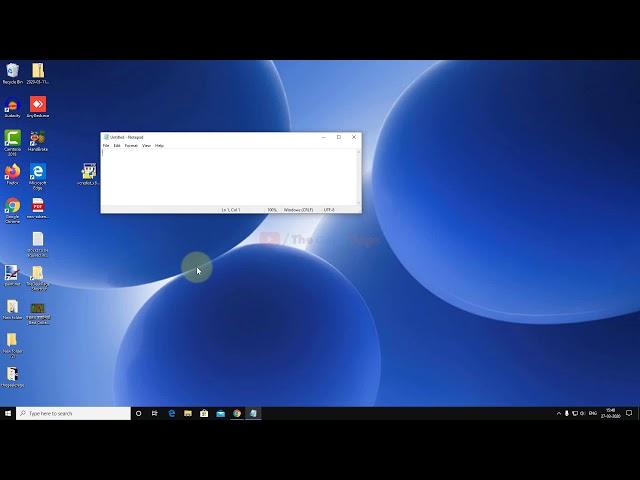Select the Firefox desktop shortcut
Screen dimensions: 640x480
[x=12, y=175]
